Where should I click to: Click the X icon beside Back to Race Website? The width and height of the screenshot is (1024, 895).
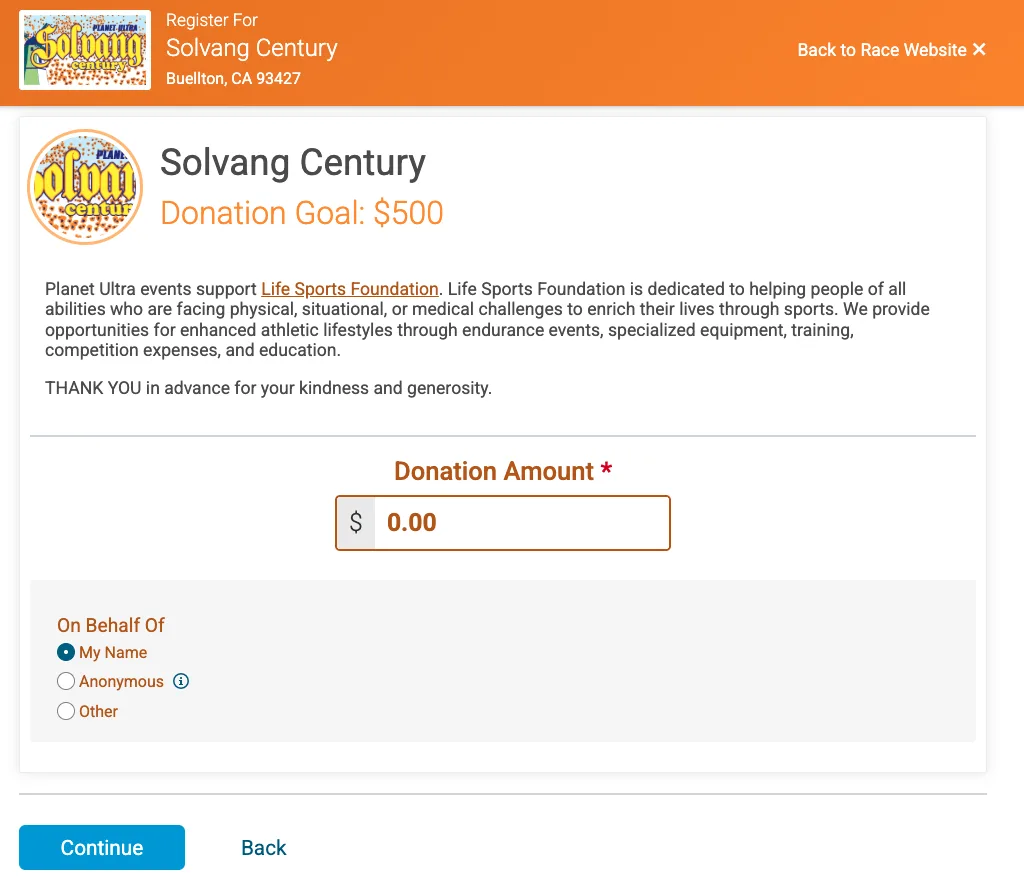coord(979,50)
